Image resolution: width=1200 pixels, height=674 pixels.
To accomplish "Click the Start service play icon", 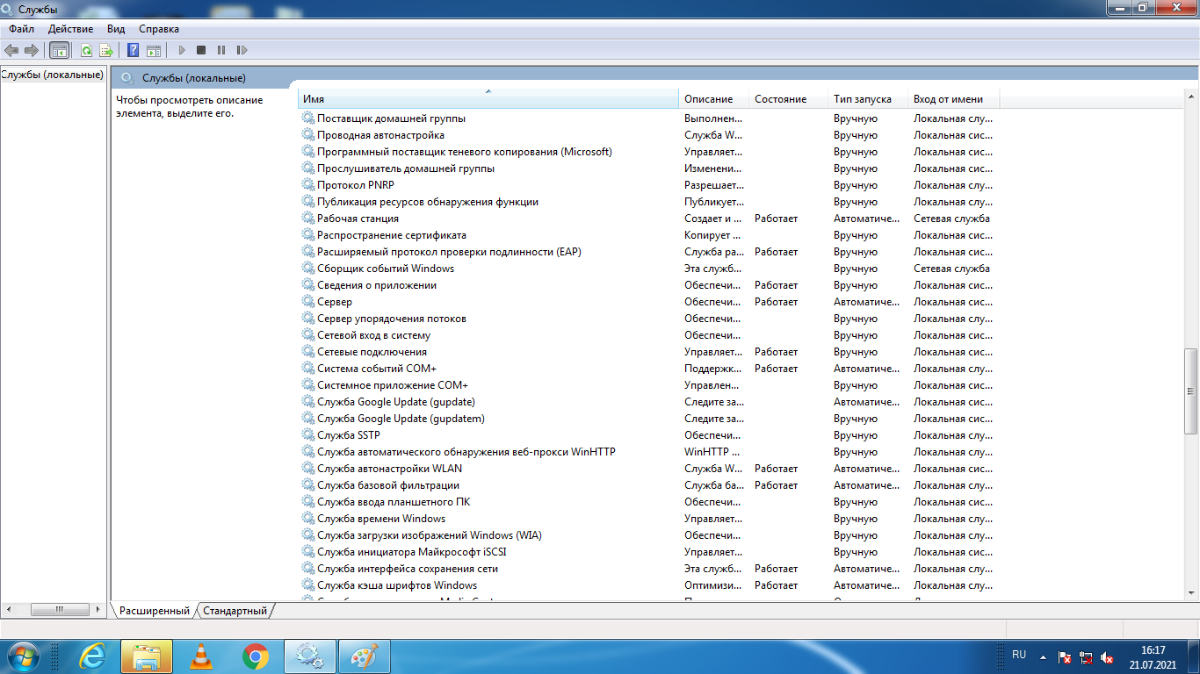I will coord(182,50).
